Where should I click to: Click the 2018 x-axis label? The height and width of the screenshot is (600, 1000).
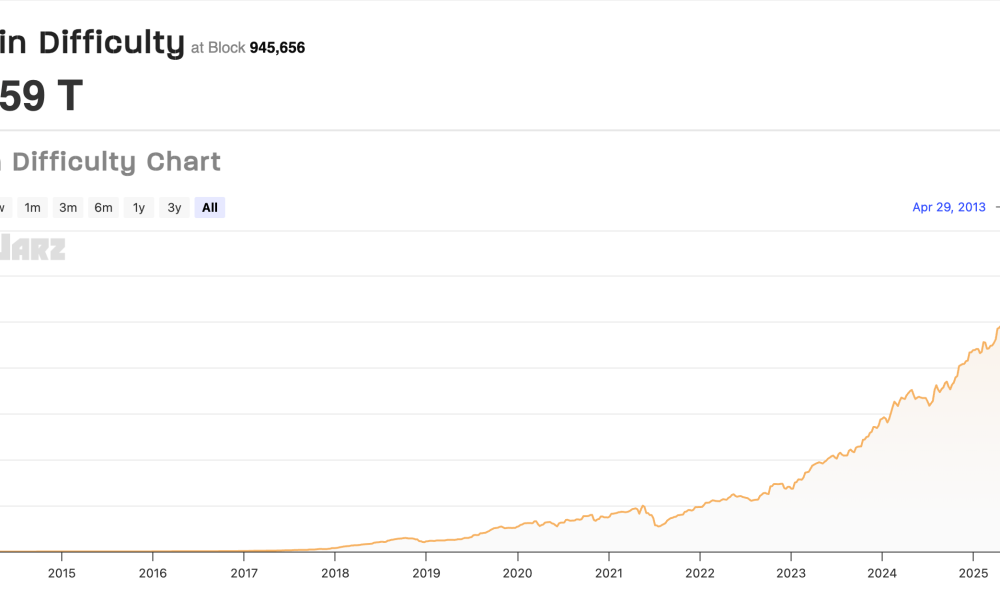(335, 573)
